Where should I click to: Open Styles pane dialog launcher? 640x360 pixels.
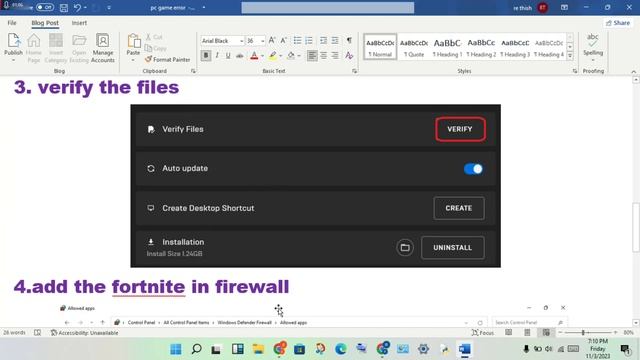point(575,71)
